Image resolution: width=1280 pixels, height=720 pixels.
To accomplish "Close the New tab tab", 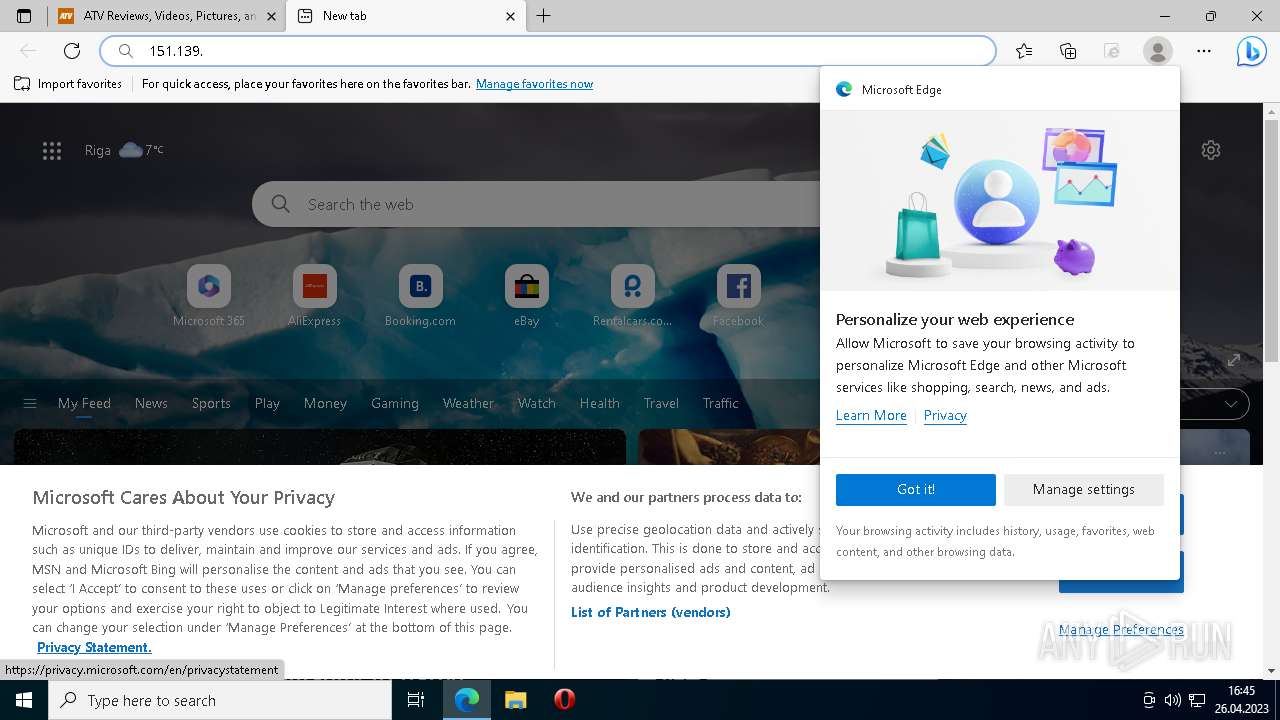I will pos(511,16).
